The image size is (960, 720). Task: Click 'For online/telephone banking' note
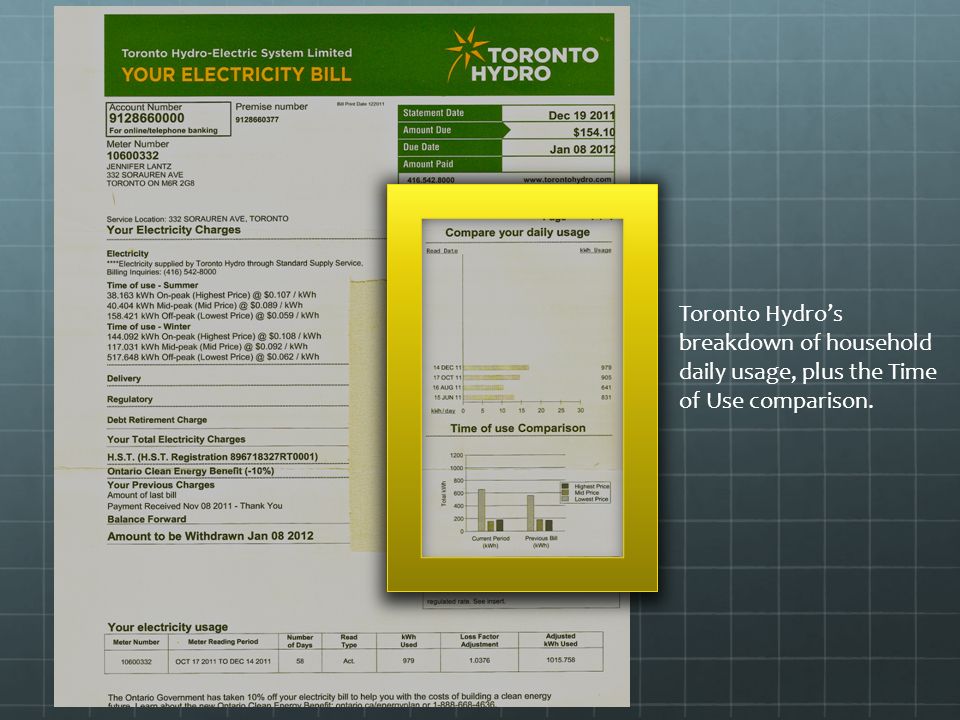[163, 130]
